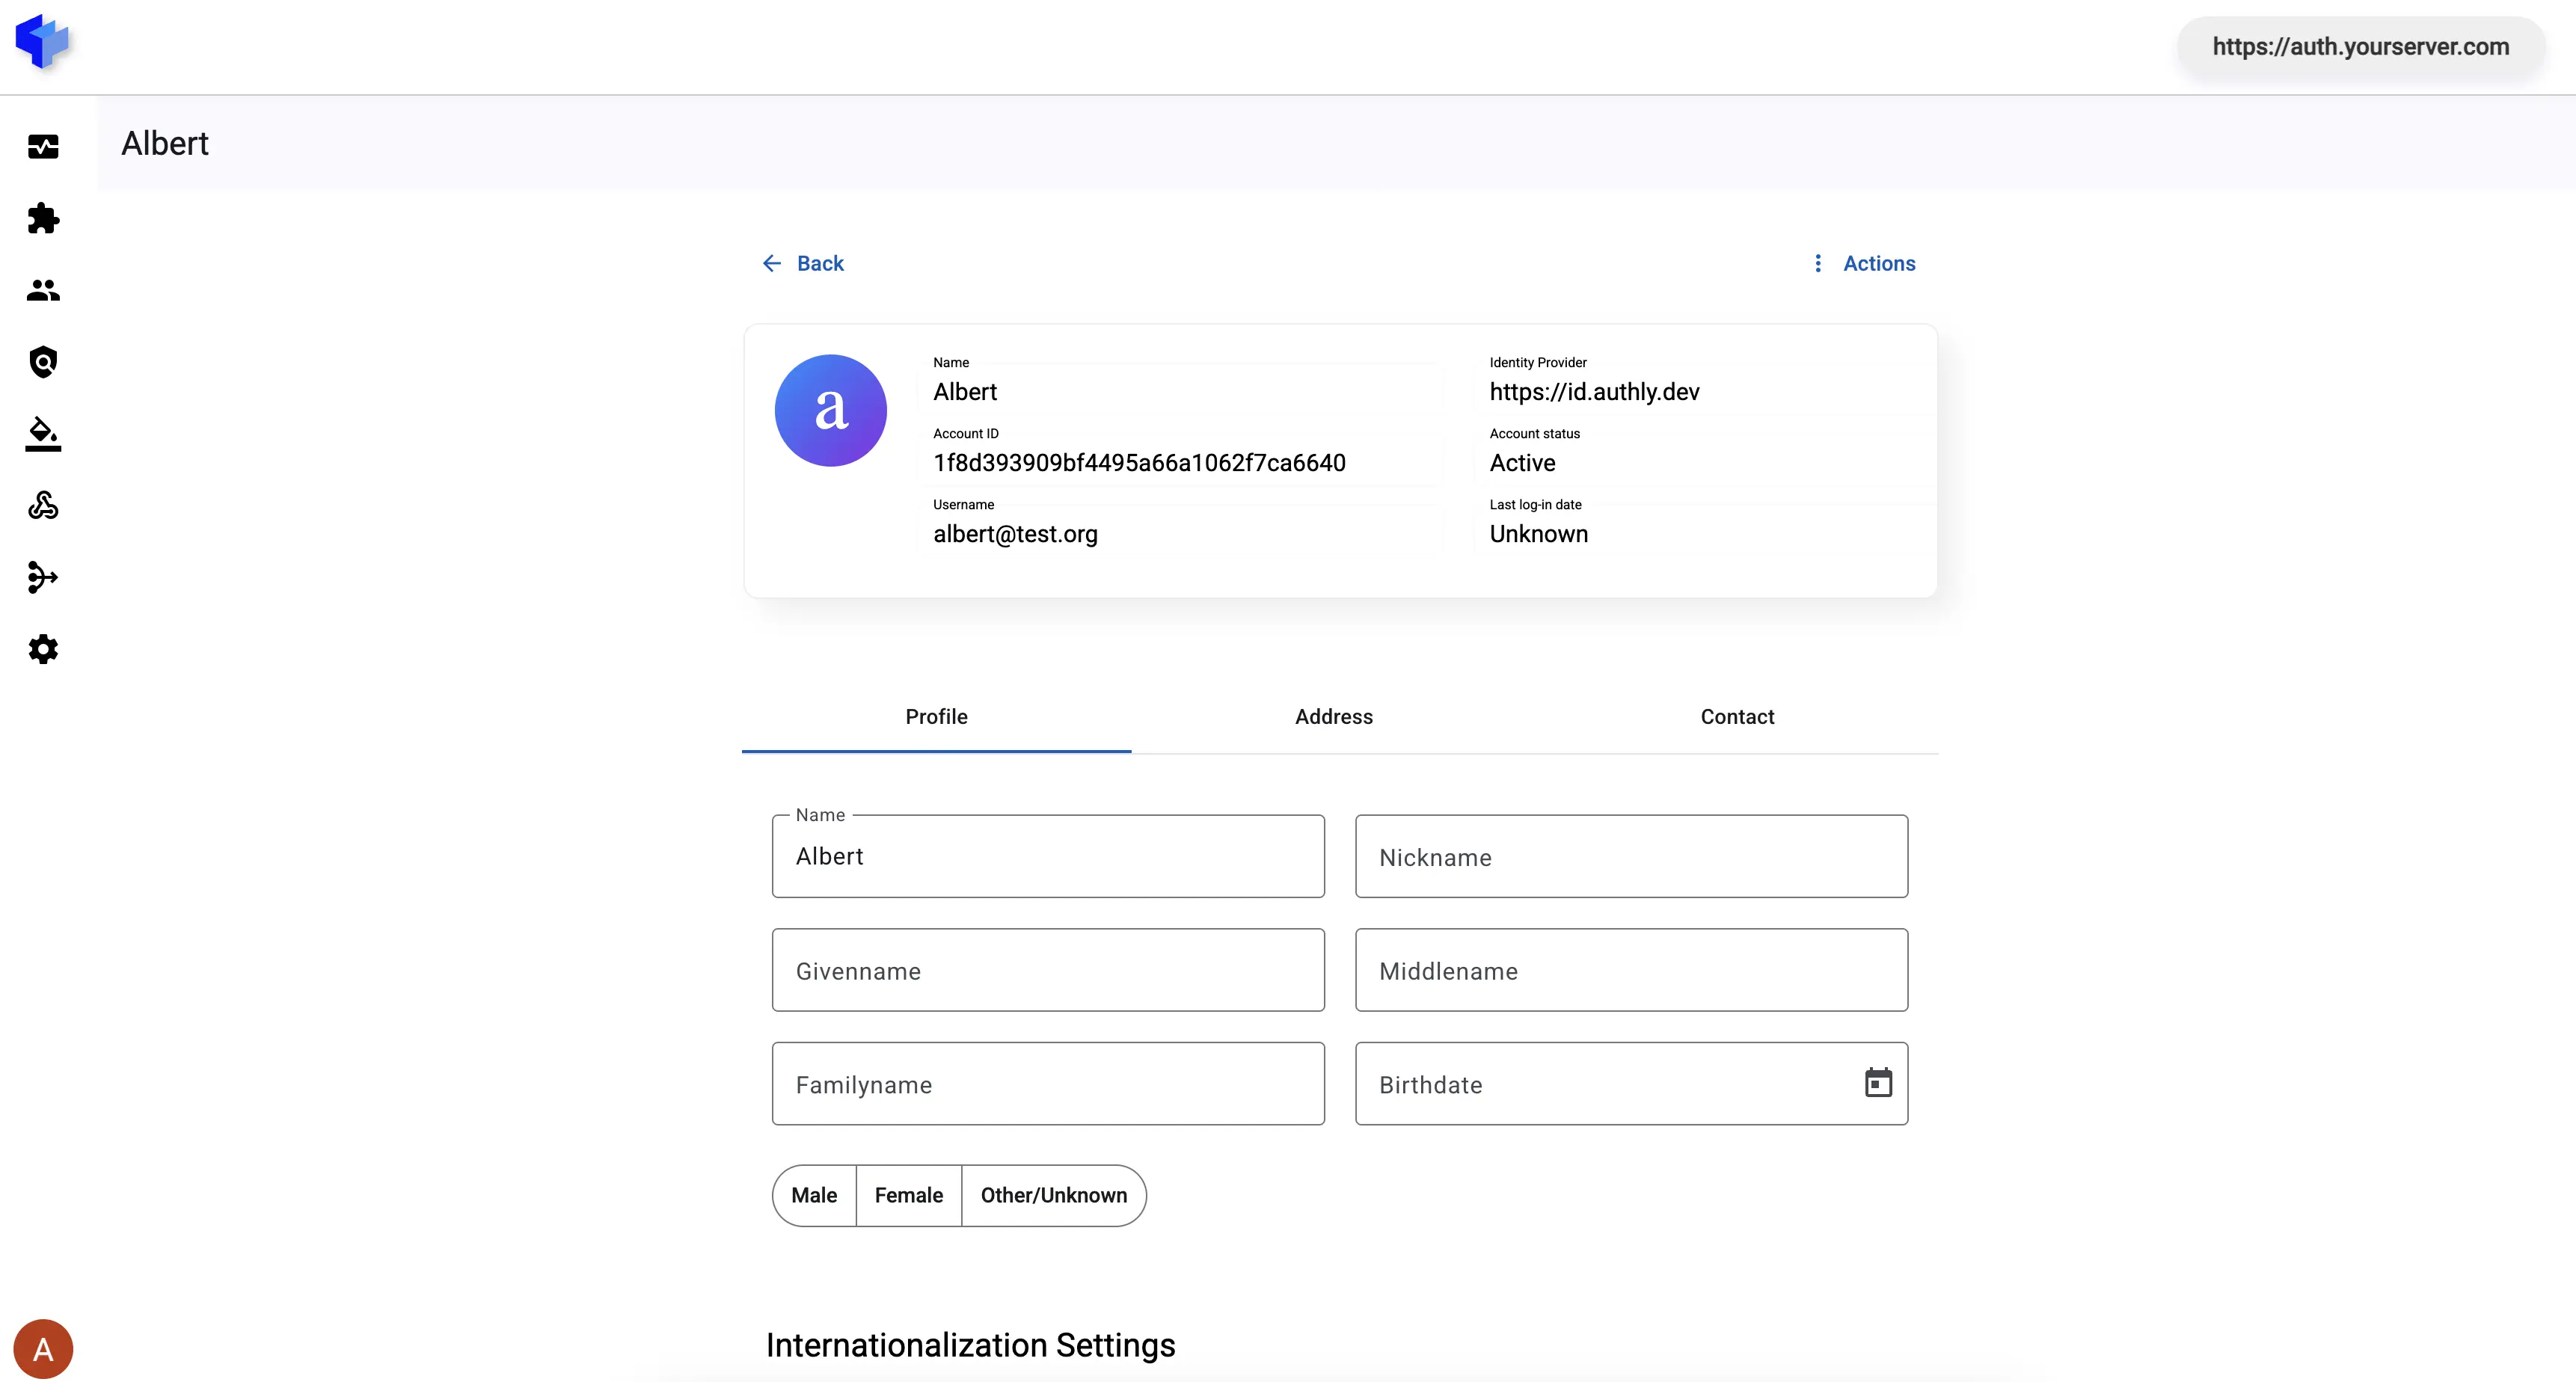The image size is (2576, 1382).
Task: Focus the Middlename input field
Action: pos(1631,970)
